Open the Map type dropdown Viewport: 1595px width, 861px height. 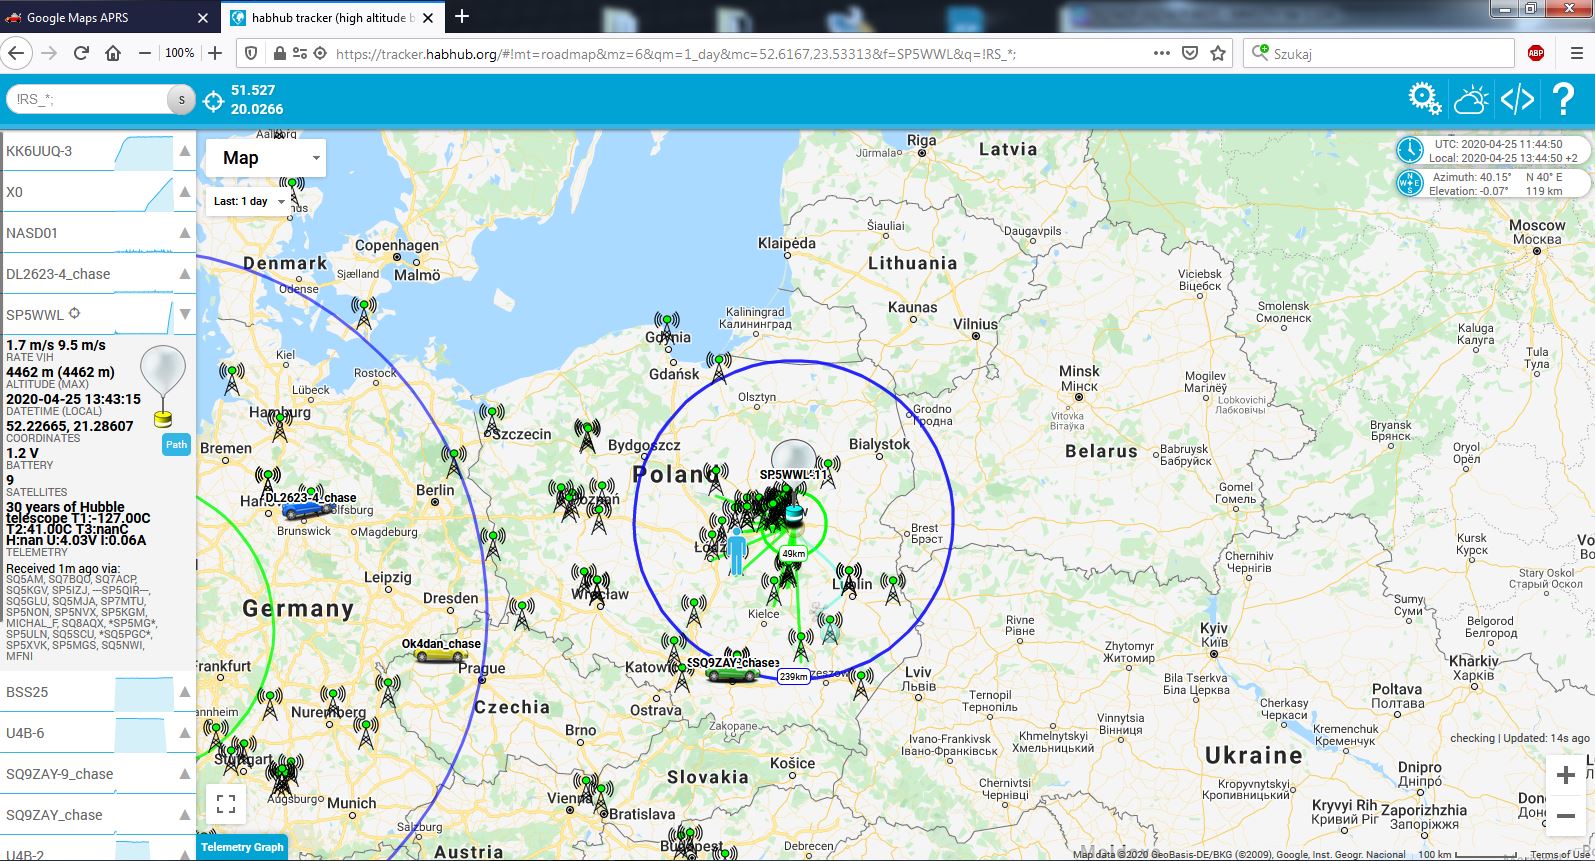(x=266, y=158)
